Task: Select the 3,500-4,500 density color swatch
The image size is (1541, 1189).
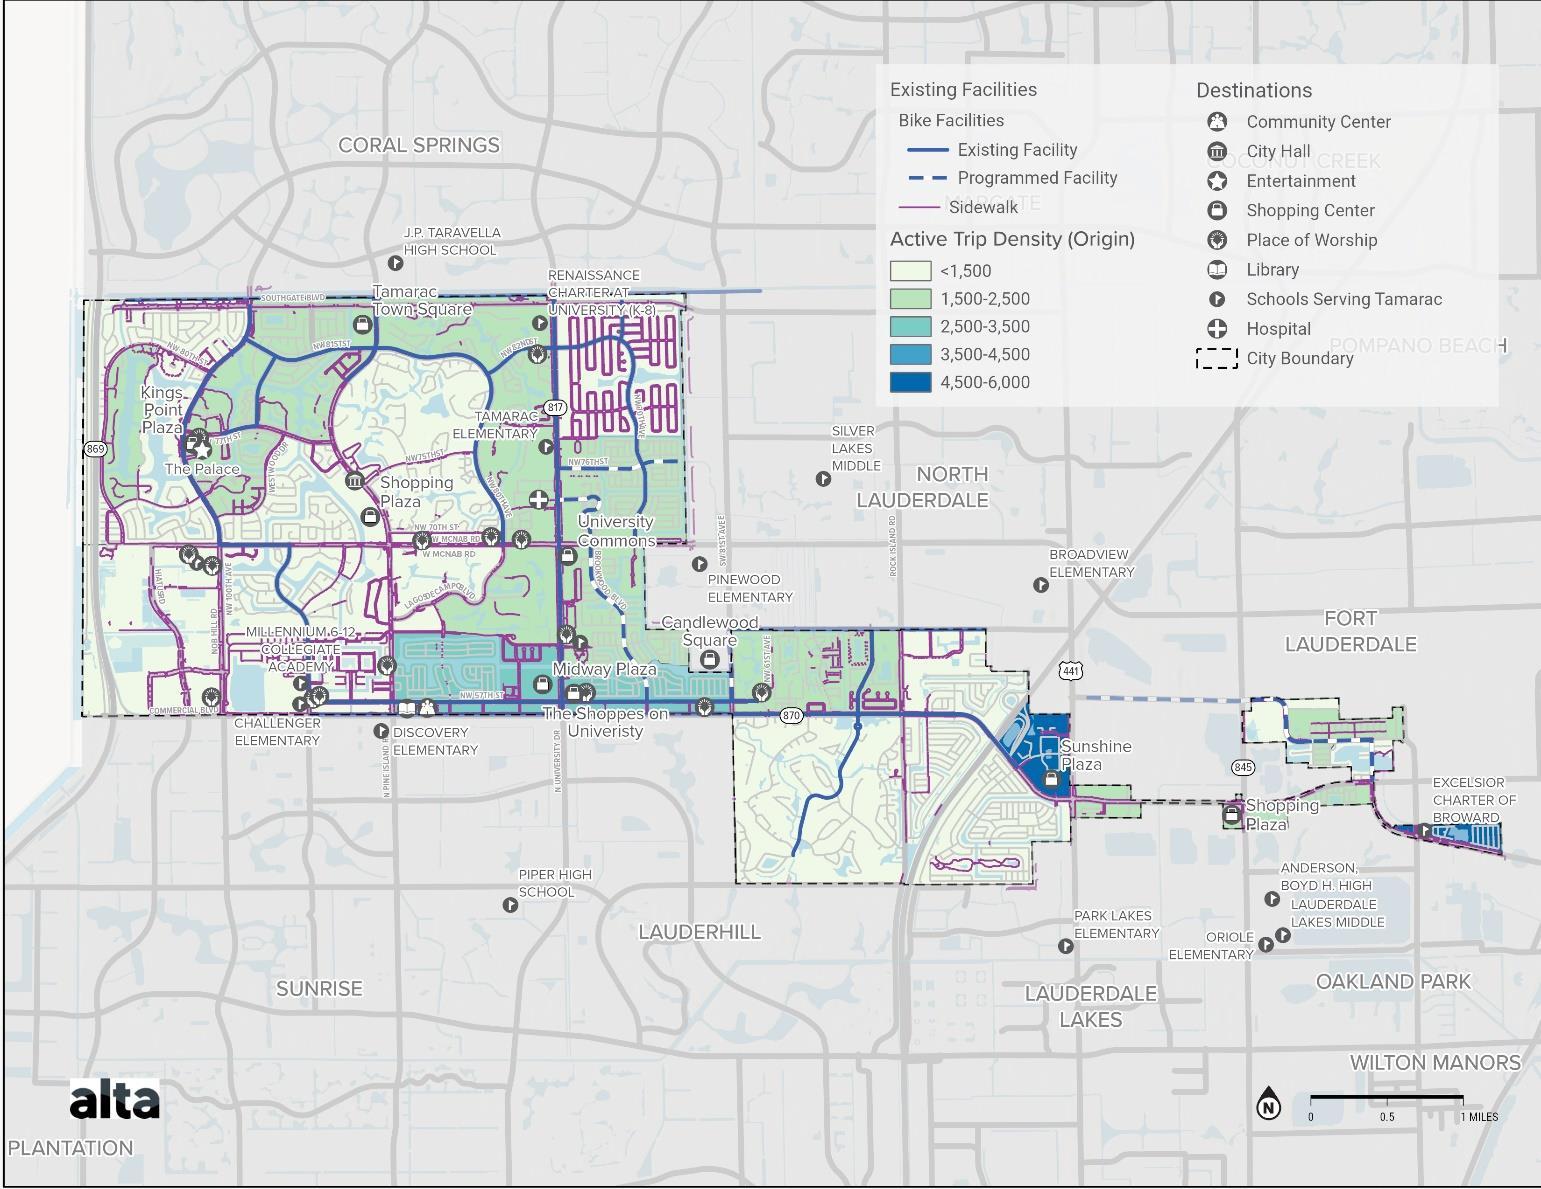Action: click(x=910, y=354)
